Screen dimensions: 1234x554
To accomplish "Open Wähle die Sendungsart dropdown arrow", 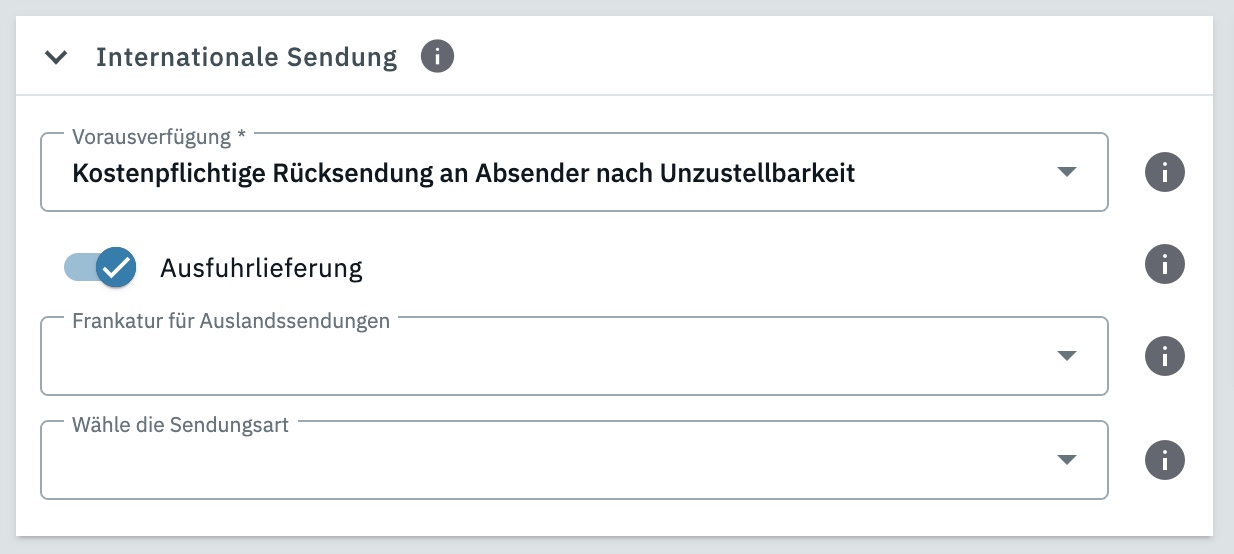I will 1067,460.
